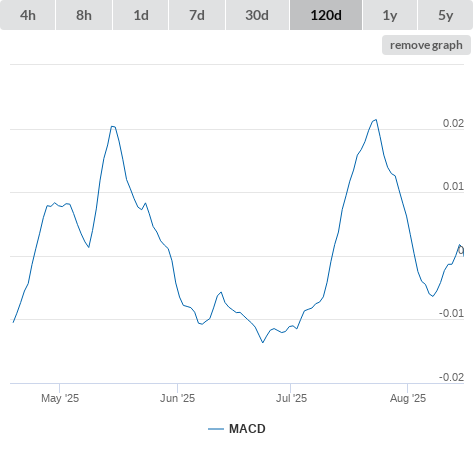Screen dimensions: 474x455
Task: Select the 4h time range tab
Action: click(x=28, y=15)
